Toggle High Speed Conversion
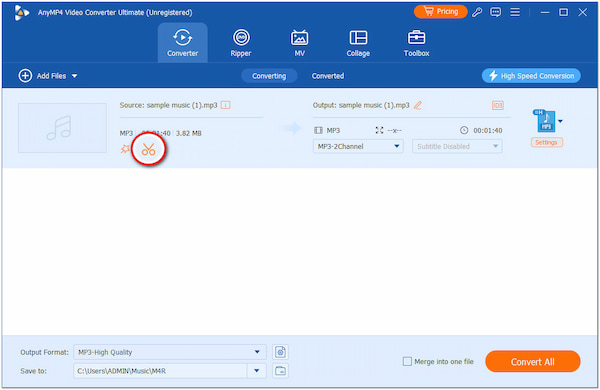The image size is (600, 390). coord(531,76)
